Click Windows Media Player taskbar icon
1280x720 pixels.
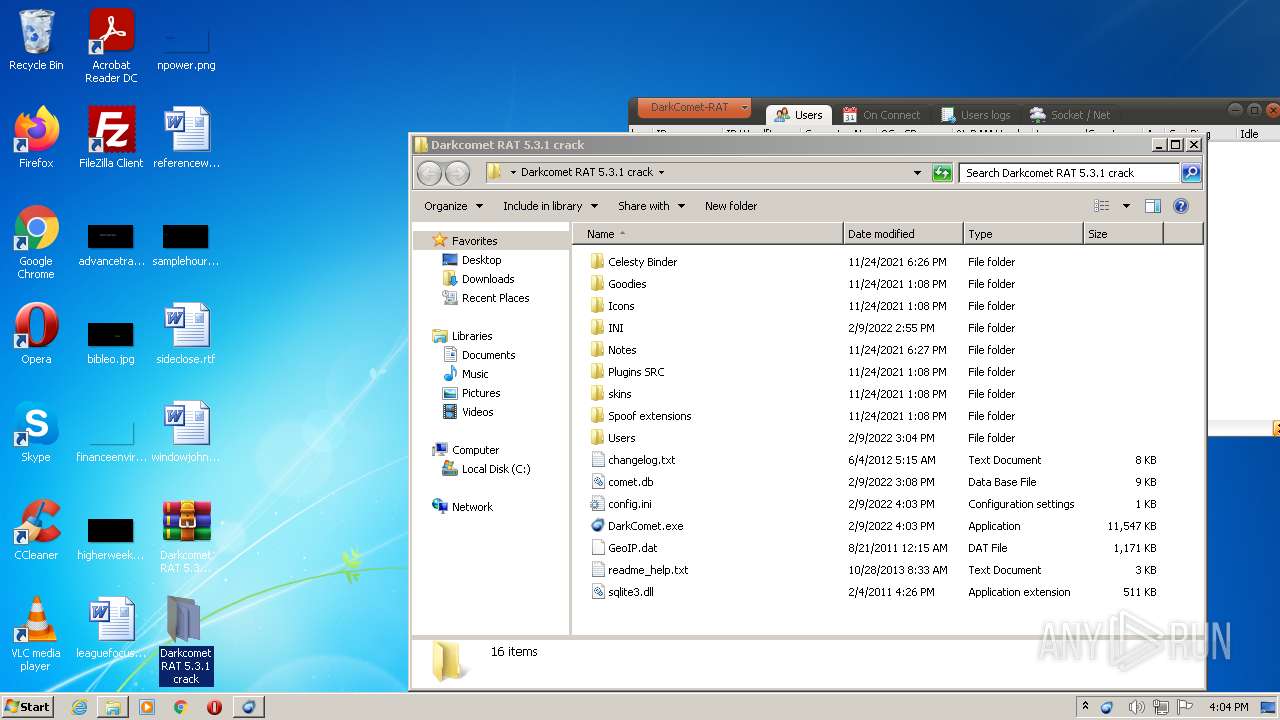pos(147,707)
